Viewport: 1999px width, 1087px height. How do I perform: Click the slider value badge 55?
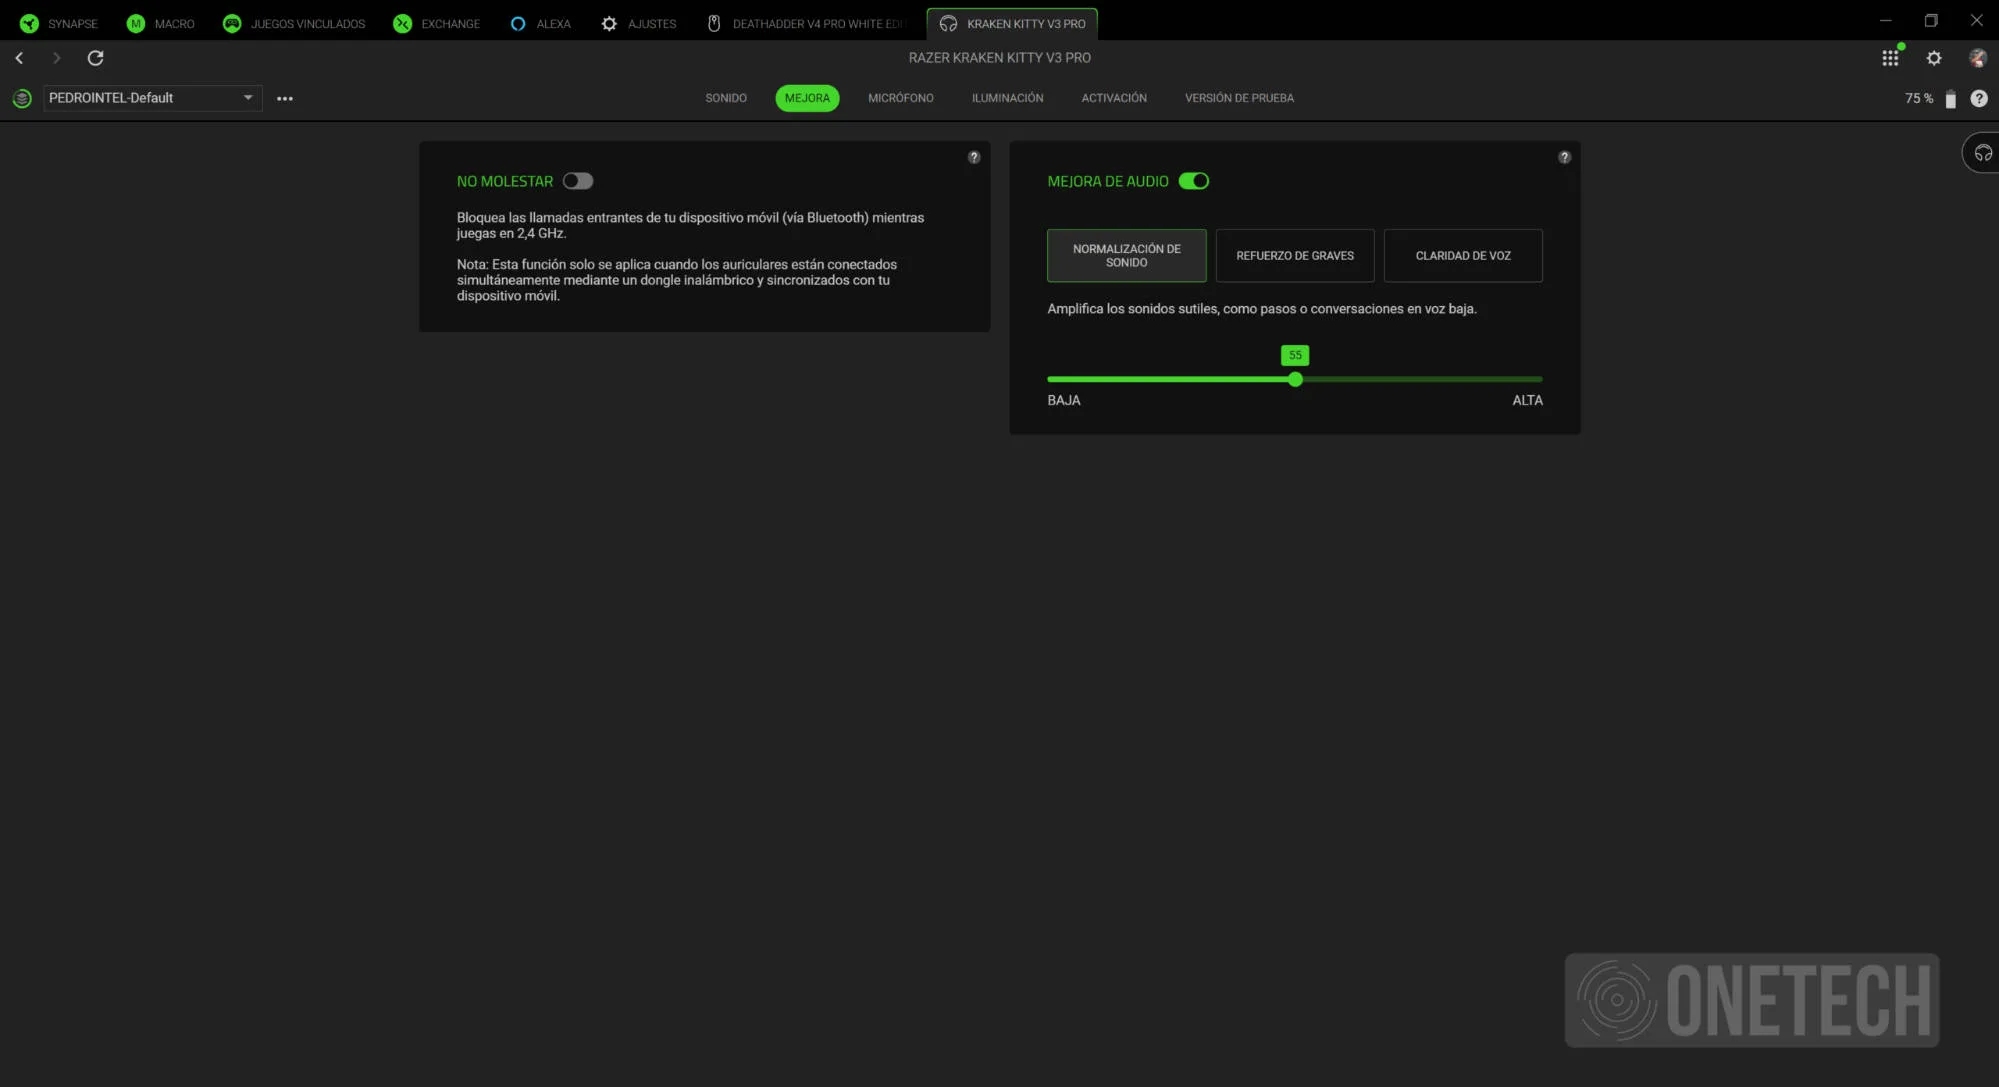(1295, 355)
